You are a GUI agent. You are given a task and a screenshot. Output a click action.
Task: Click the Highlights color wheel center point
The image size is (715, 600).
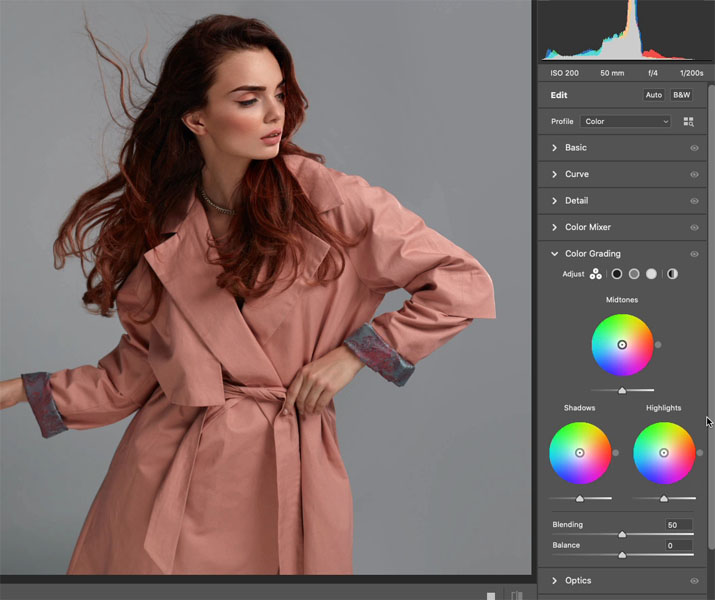coord(664,453)
